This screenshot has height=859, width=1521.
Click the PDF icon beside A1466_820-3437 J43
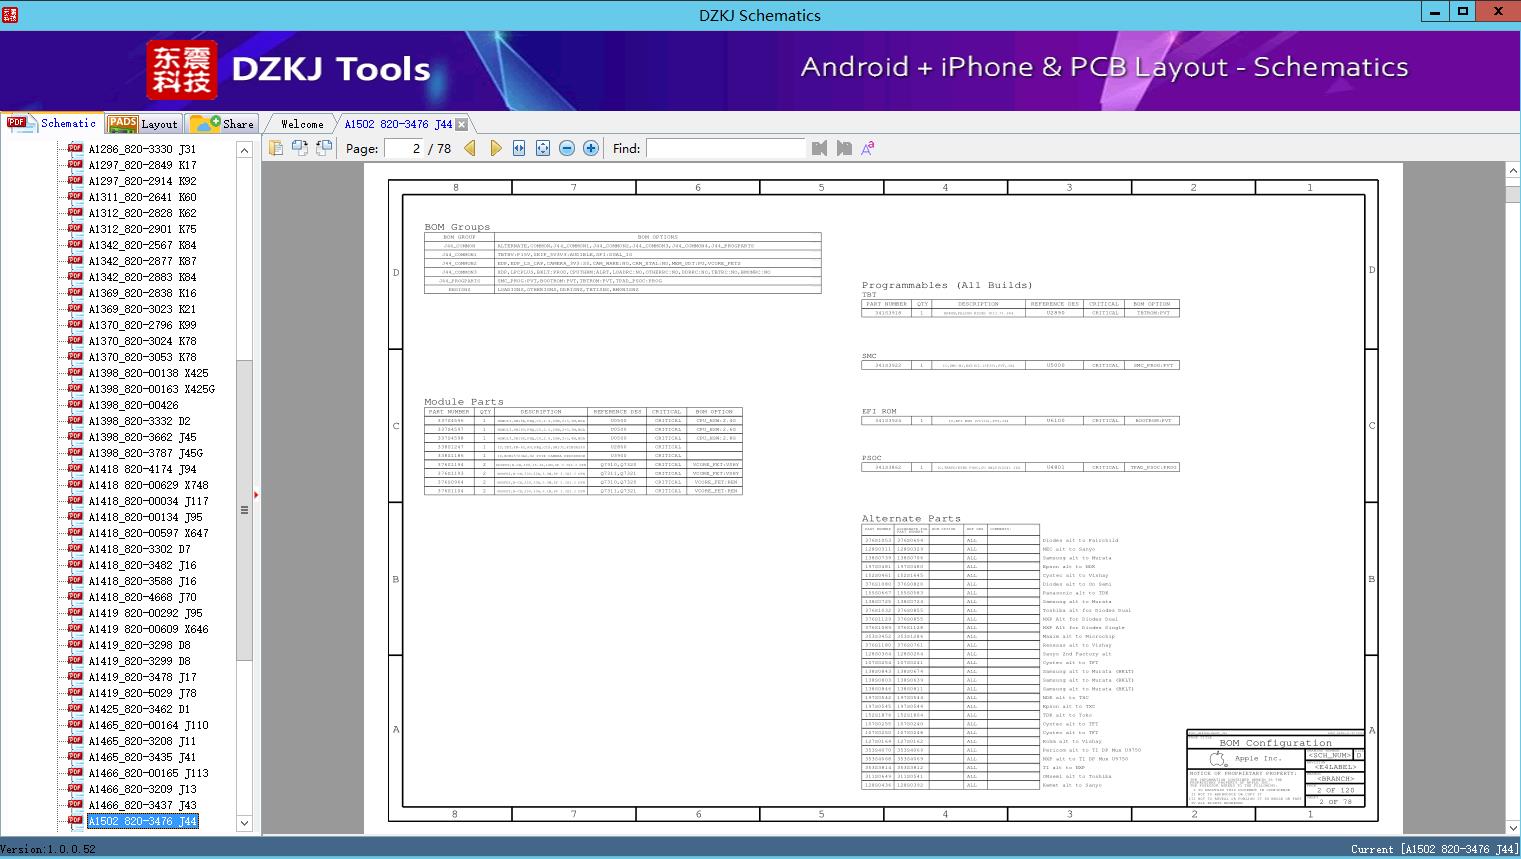[x=75, y=805]
